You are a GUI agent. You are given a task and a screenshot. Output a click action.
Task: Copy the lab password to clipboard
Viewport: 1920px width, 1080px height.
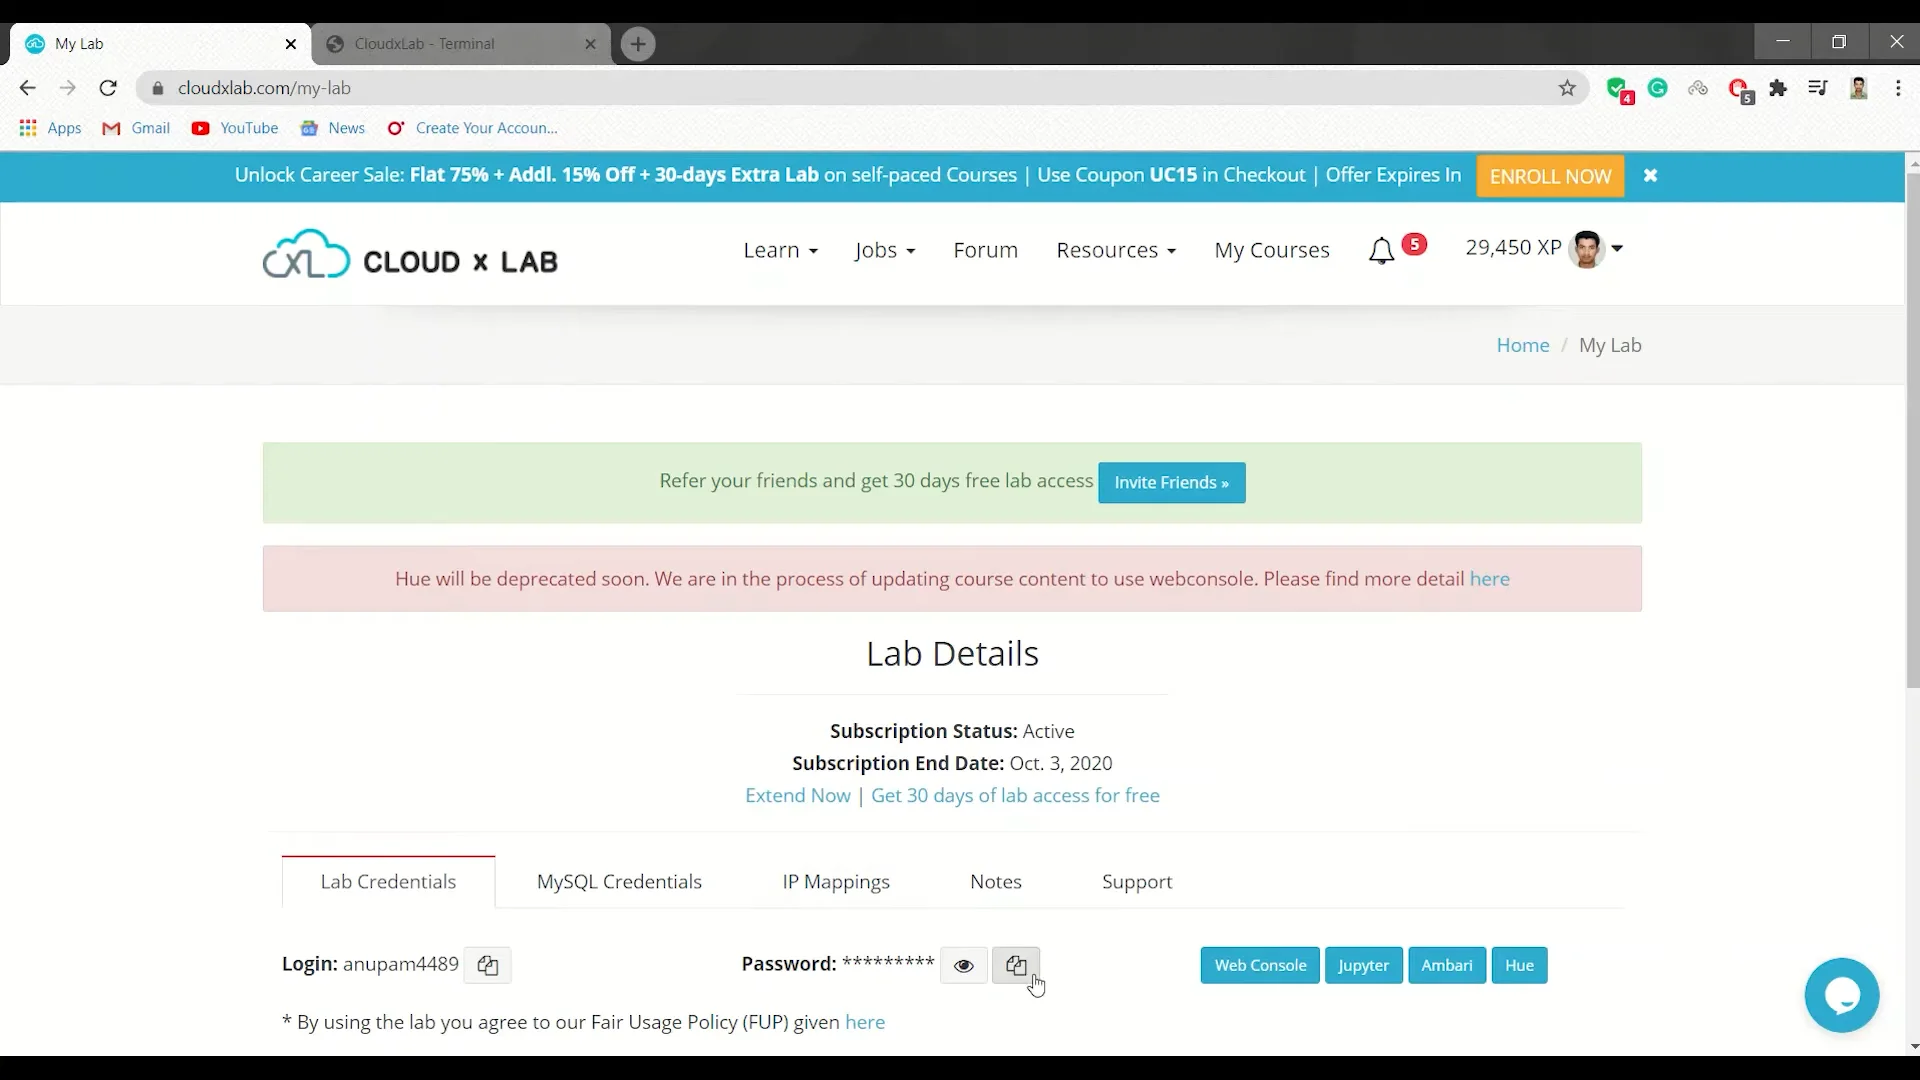click(x=1016, y=965)
